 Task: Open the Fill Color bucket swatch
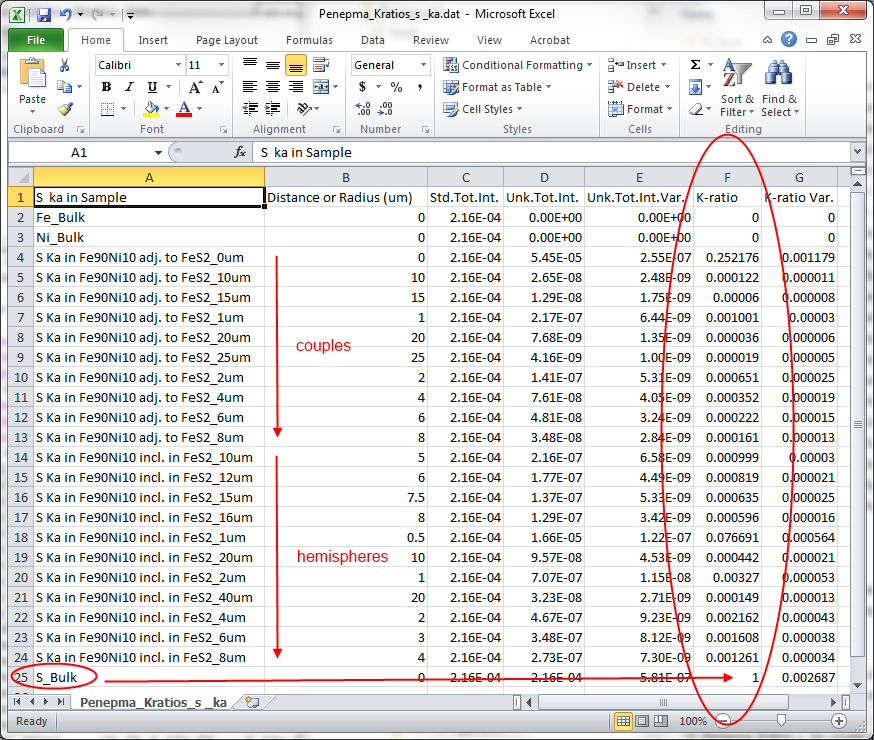(151, 109)
